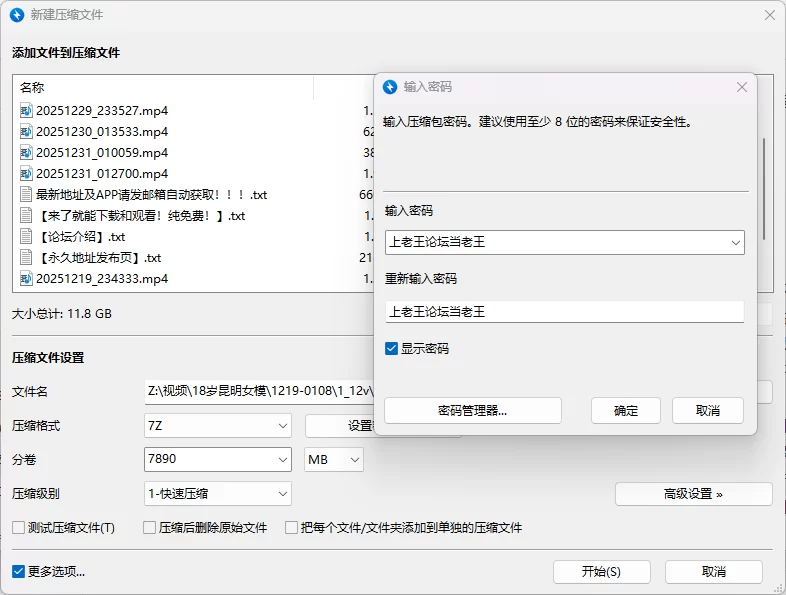This screenshot has width=786, height=595.
Task: Click the text file icon for 【论坛介绍】.txt
Action: click(x=26, y=237)
